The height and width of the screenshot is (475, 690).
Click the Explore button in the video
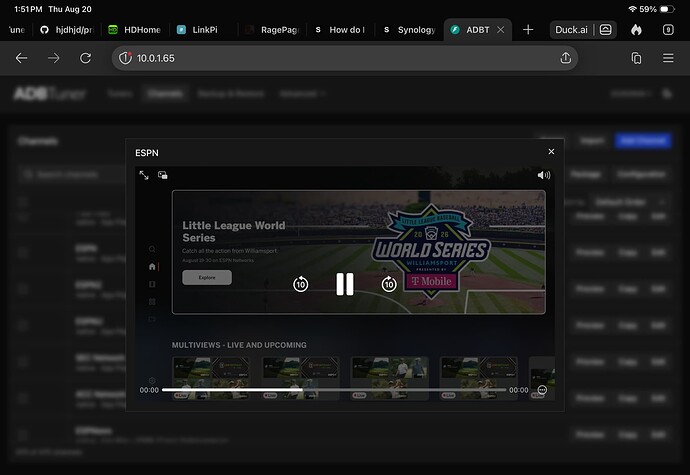point(207,277)
